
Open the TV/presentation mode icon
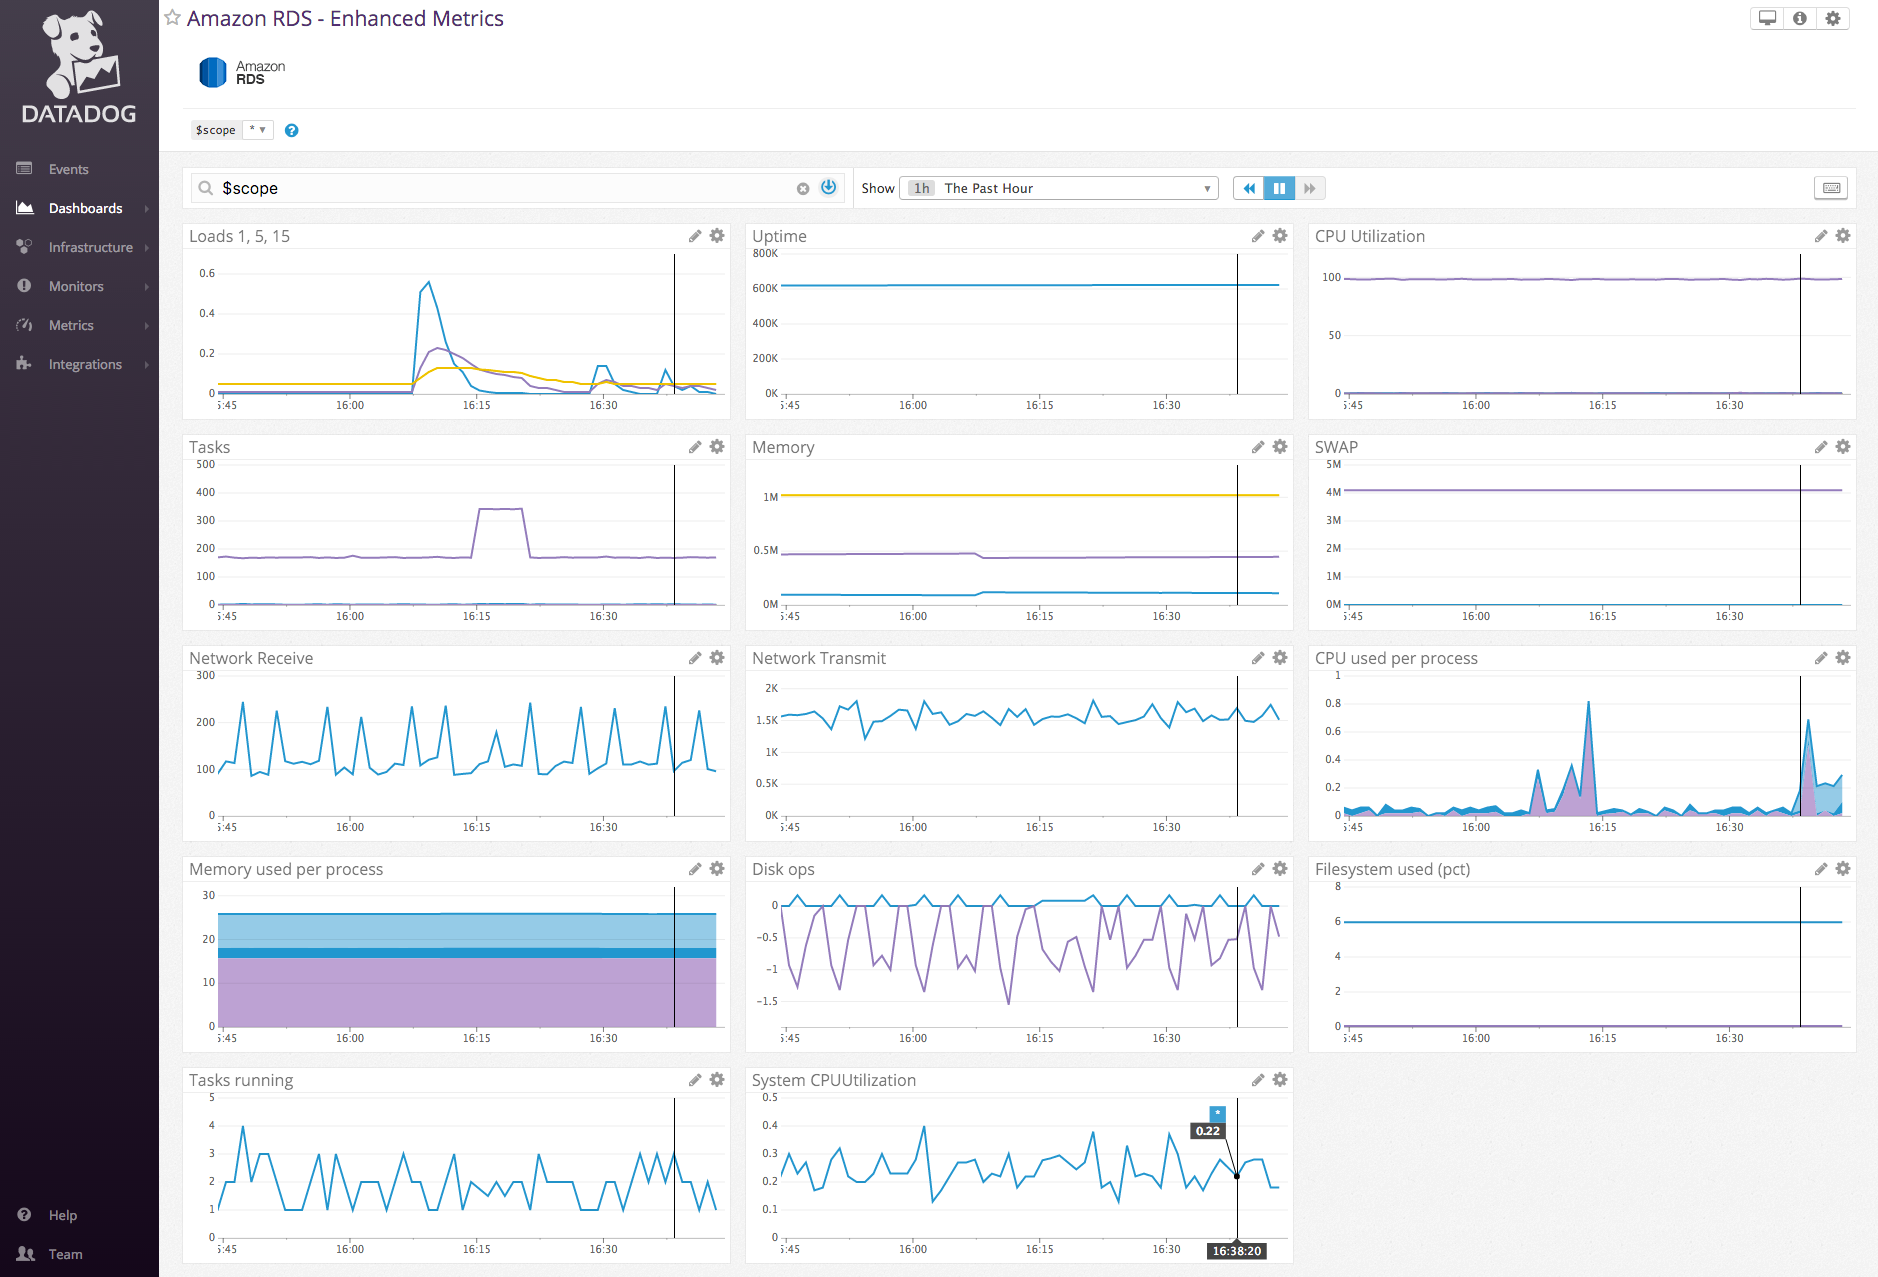1767,18
